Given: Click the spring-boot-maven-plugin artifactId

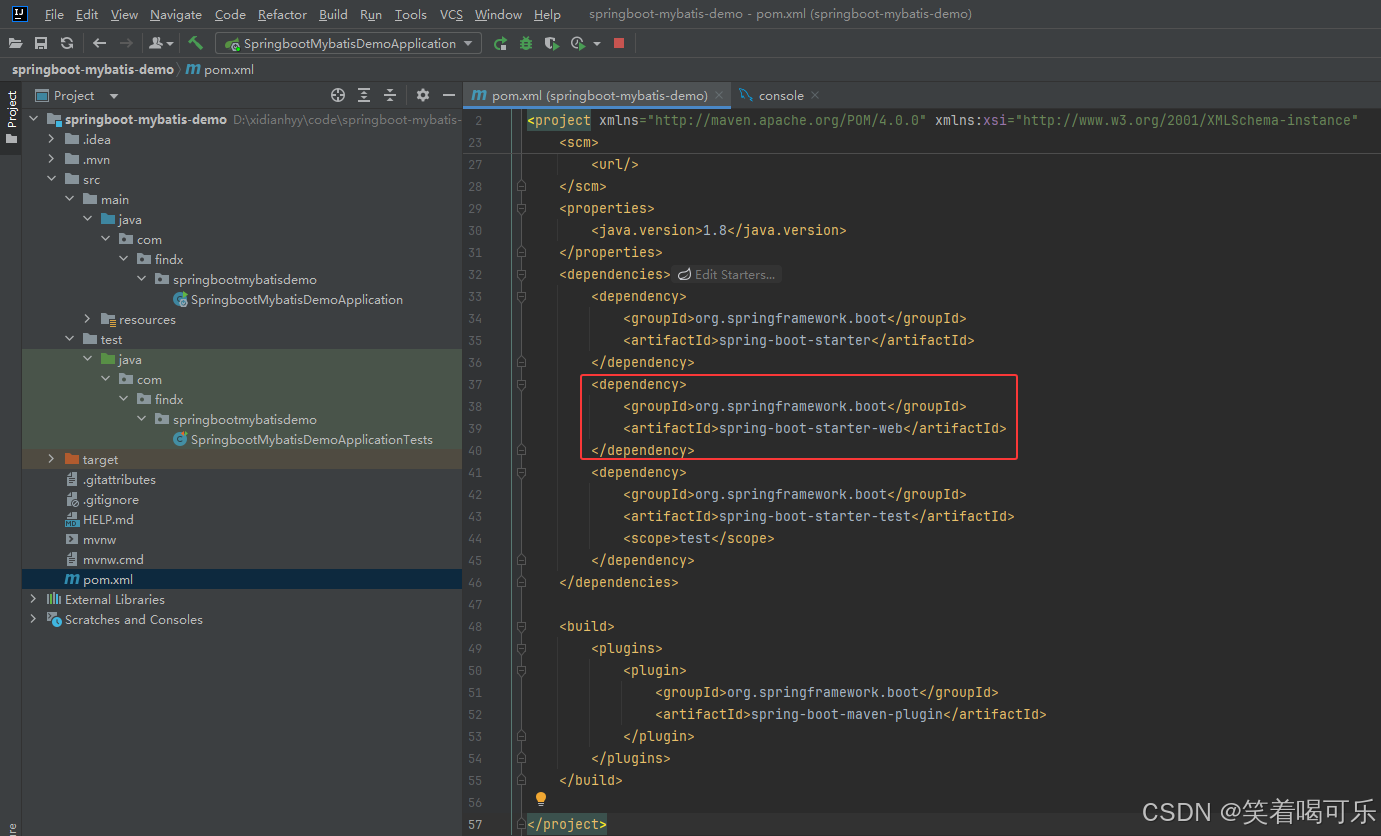Looking at the screenshot, I should [847, 714].
